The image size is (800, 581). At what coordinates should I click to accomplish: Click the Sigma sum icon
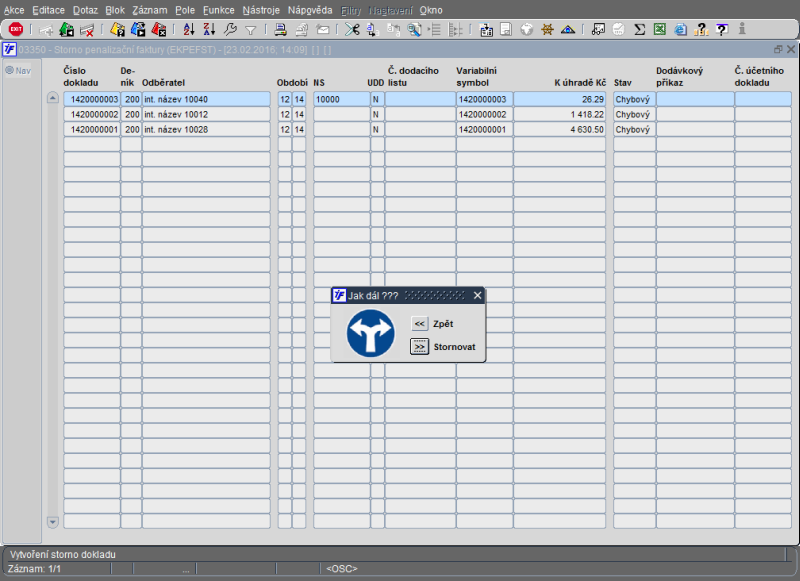tap(640, 29)
